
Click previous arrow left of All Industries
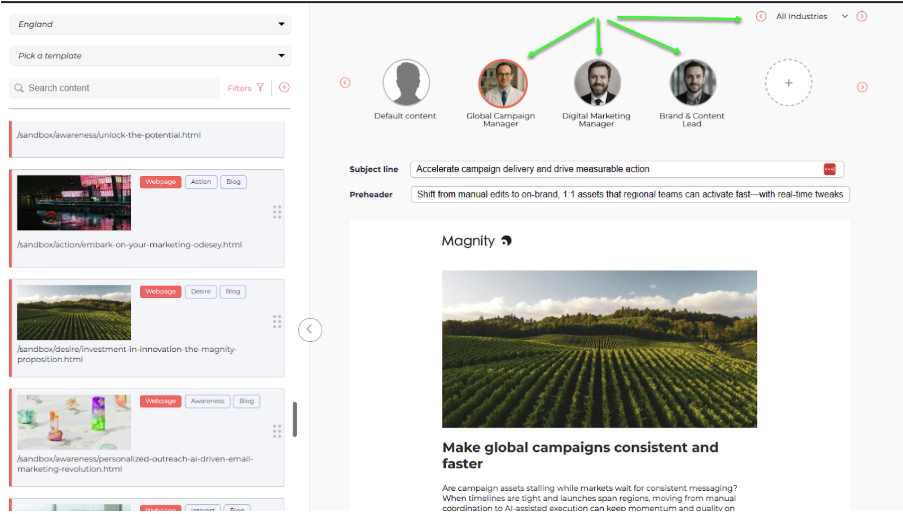761,16
